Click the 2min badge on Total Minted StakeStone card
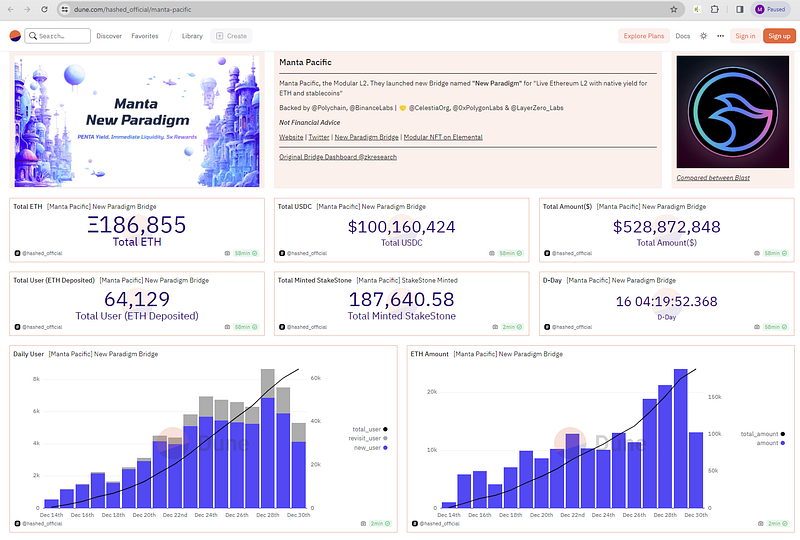 click(512, 327)
